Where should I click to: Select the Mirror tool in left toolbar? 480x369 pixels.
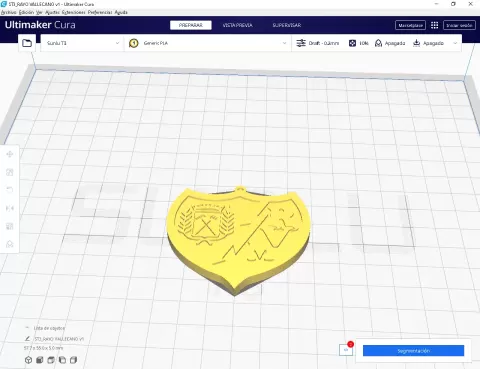[x=10, y=208]
